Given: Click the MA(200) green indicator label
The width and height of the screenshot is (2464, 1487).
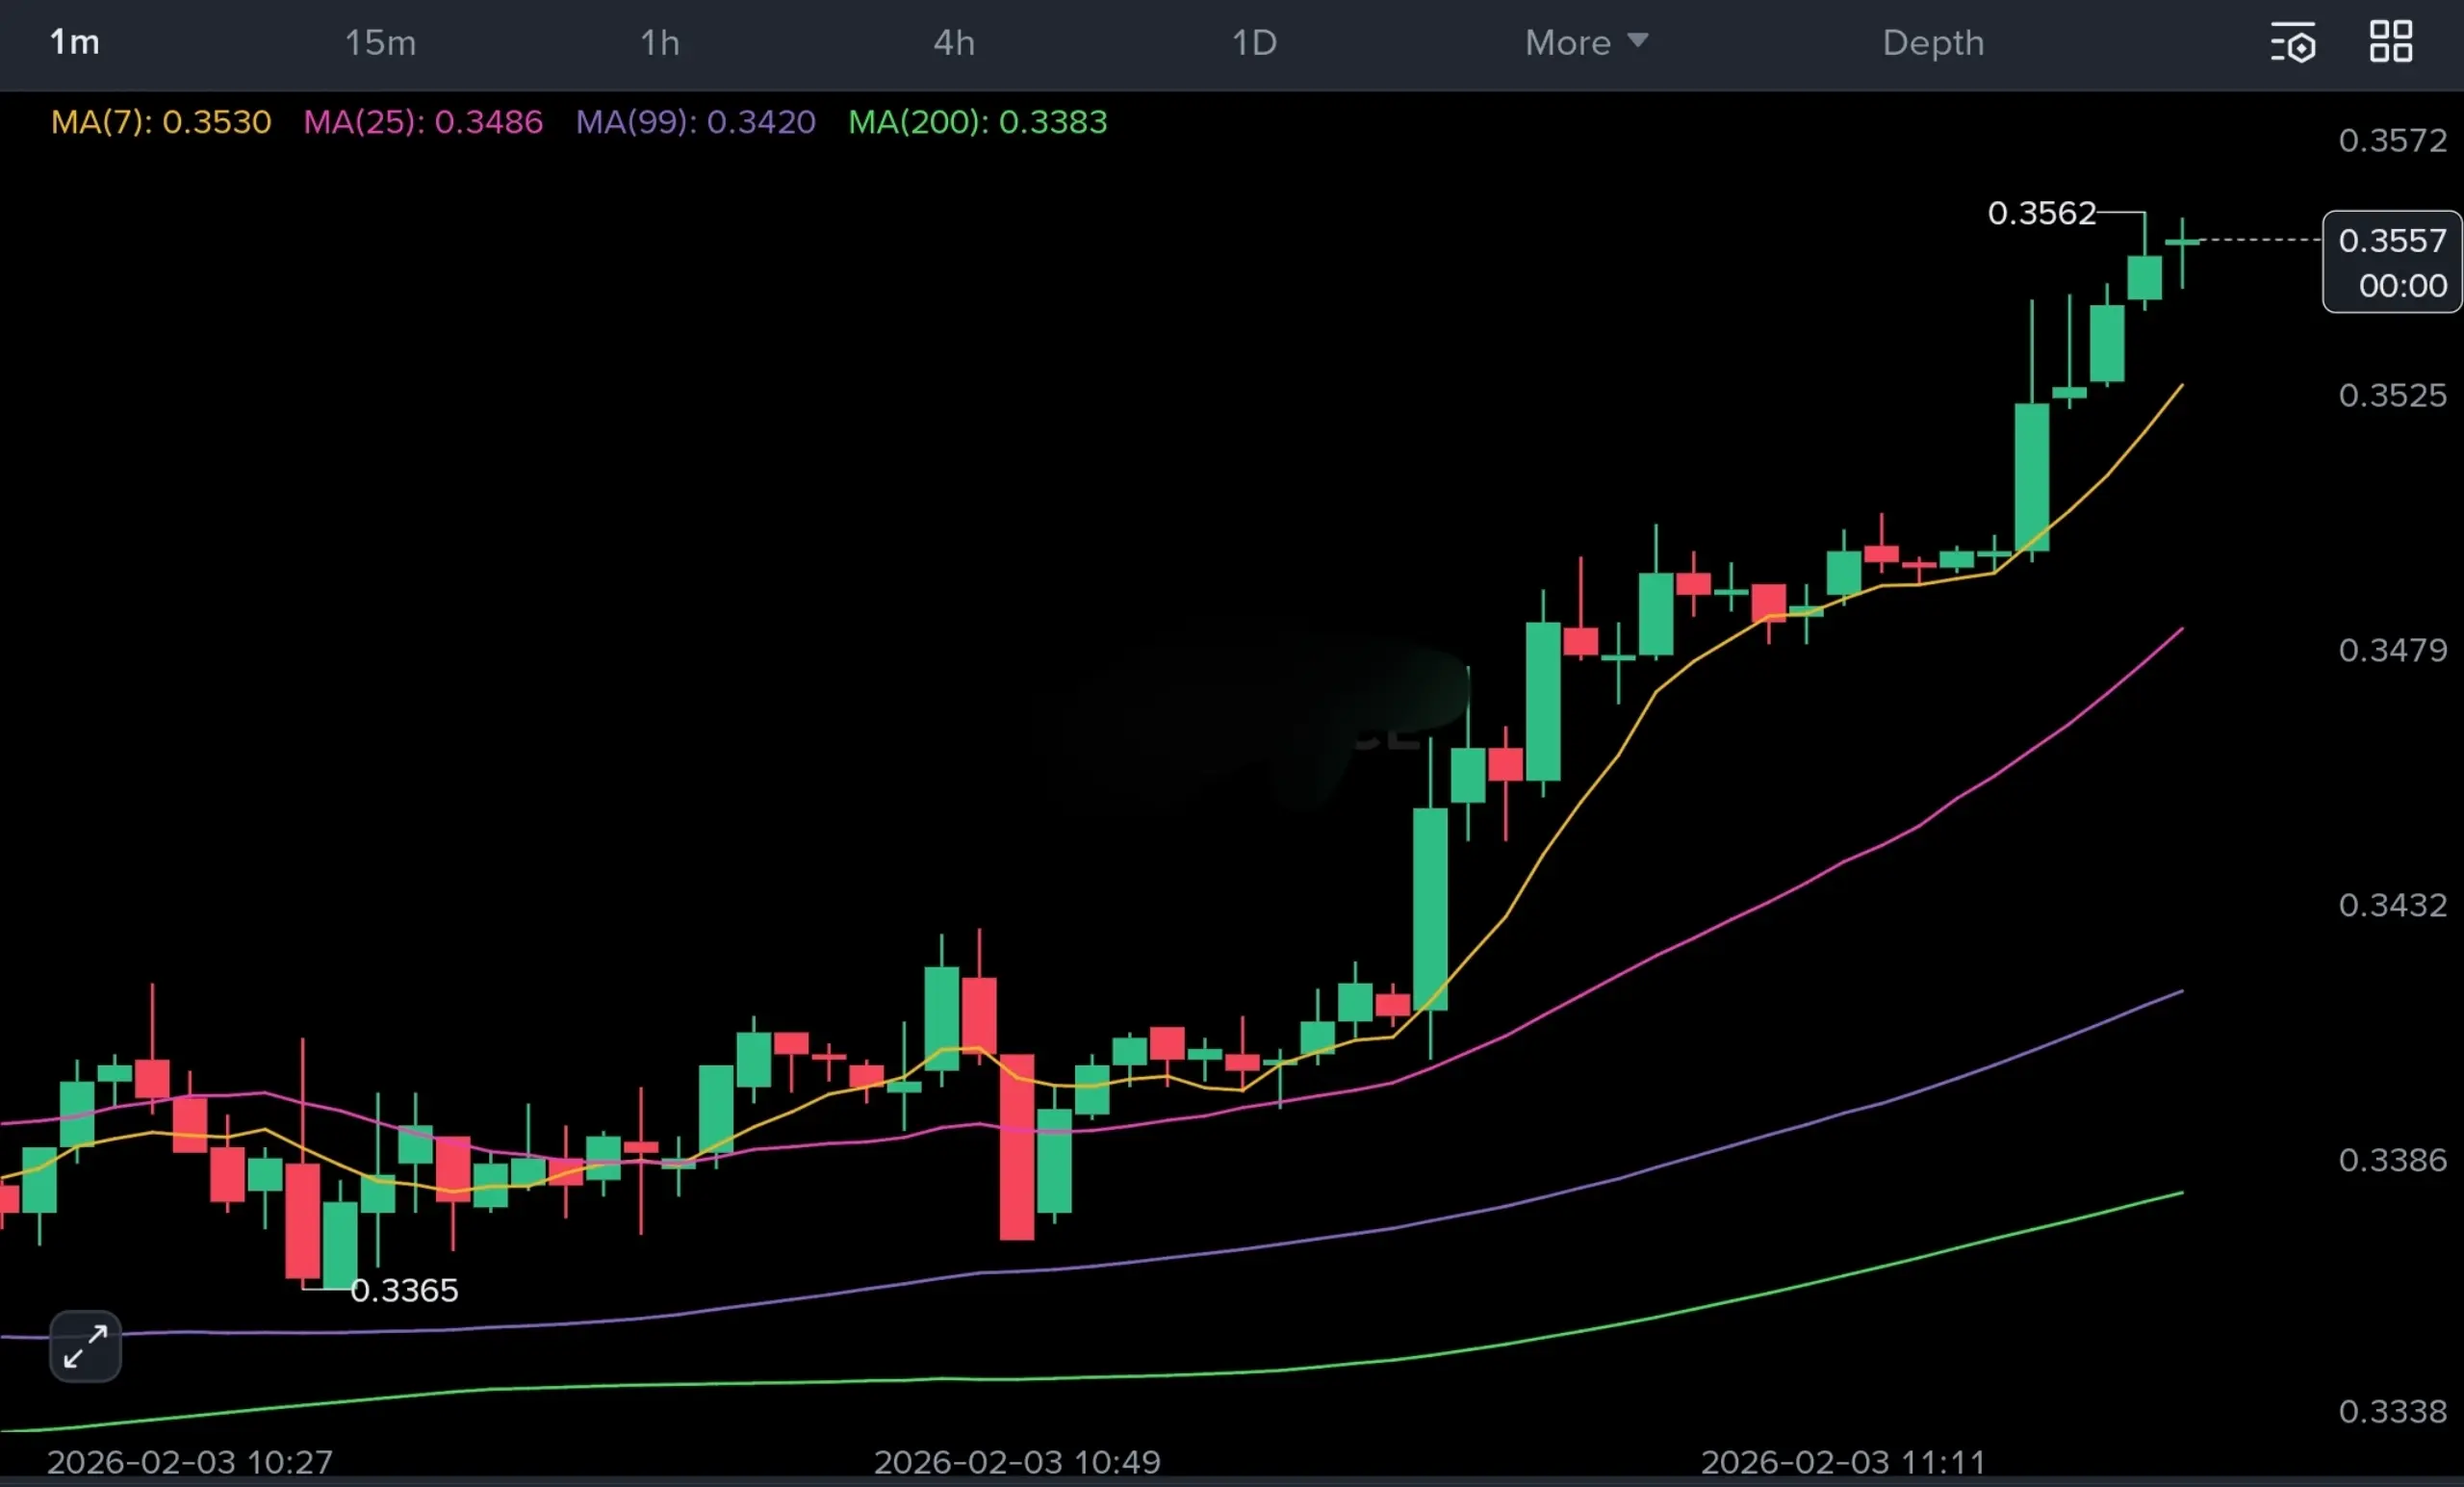Looking at the screenshot, I should [x=977, y=122].
